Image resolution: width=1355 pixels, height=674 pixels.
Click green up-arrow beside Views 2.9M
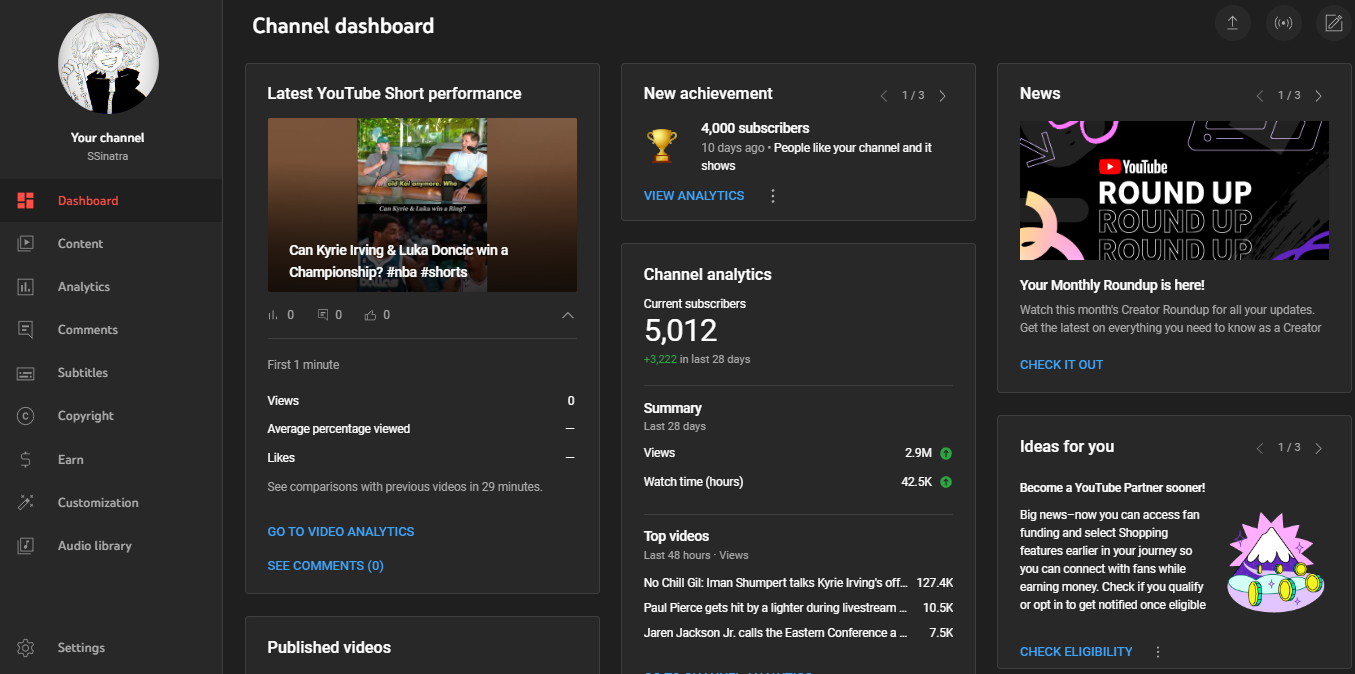coord(946,453)
